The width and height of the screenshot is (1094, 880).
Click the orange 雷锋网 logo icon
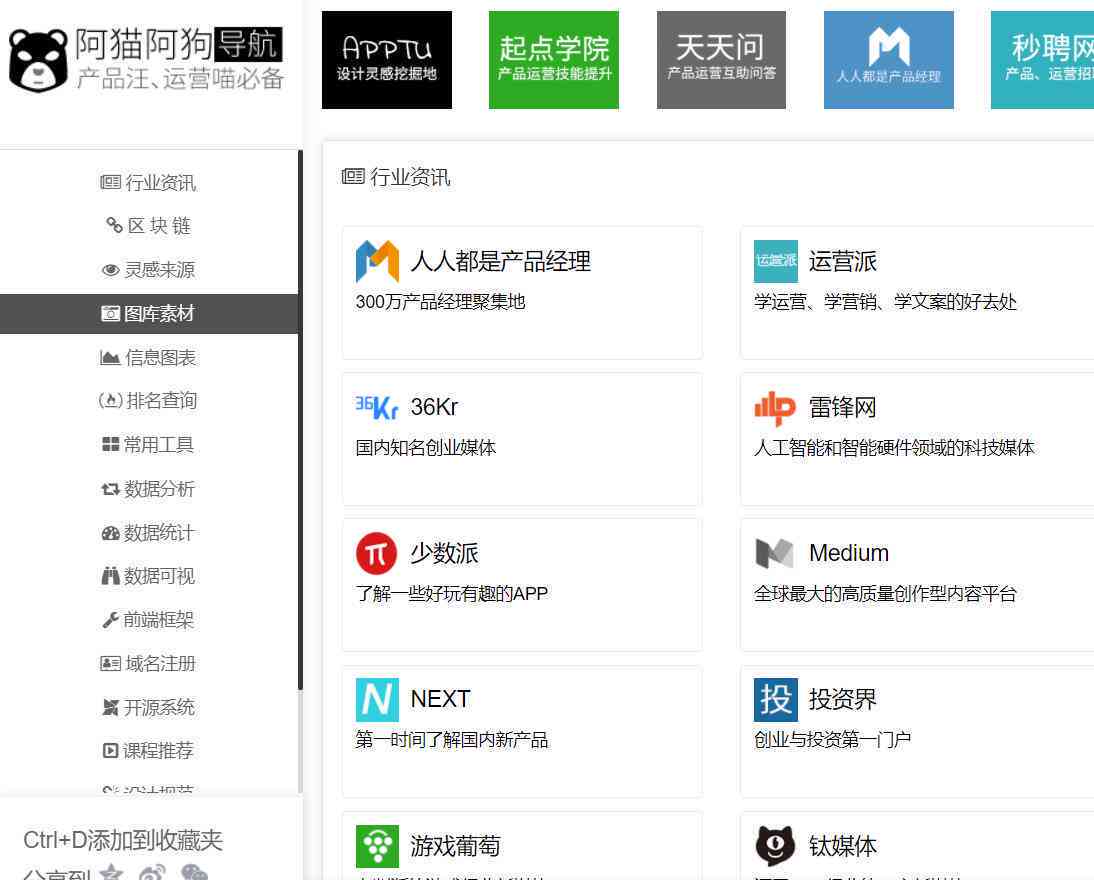coord(775,408)
